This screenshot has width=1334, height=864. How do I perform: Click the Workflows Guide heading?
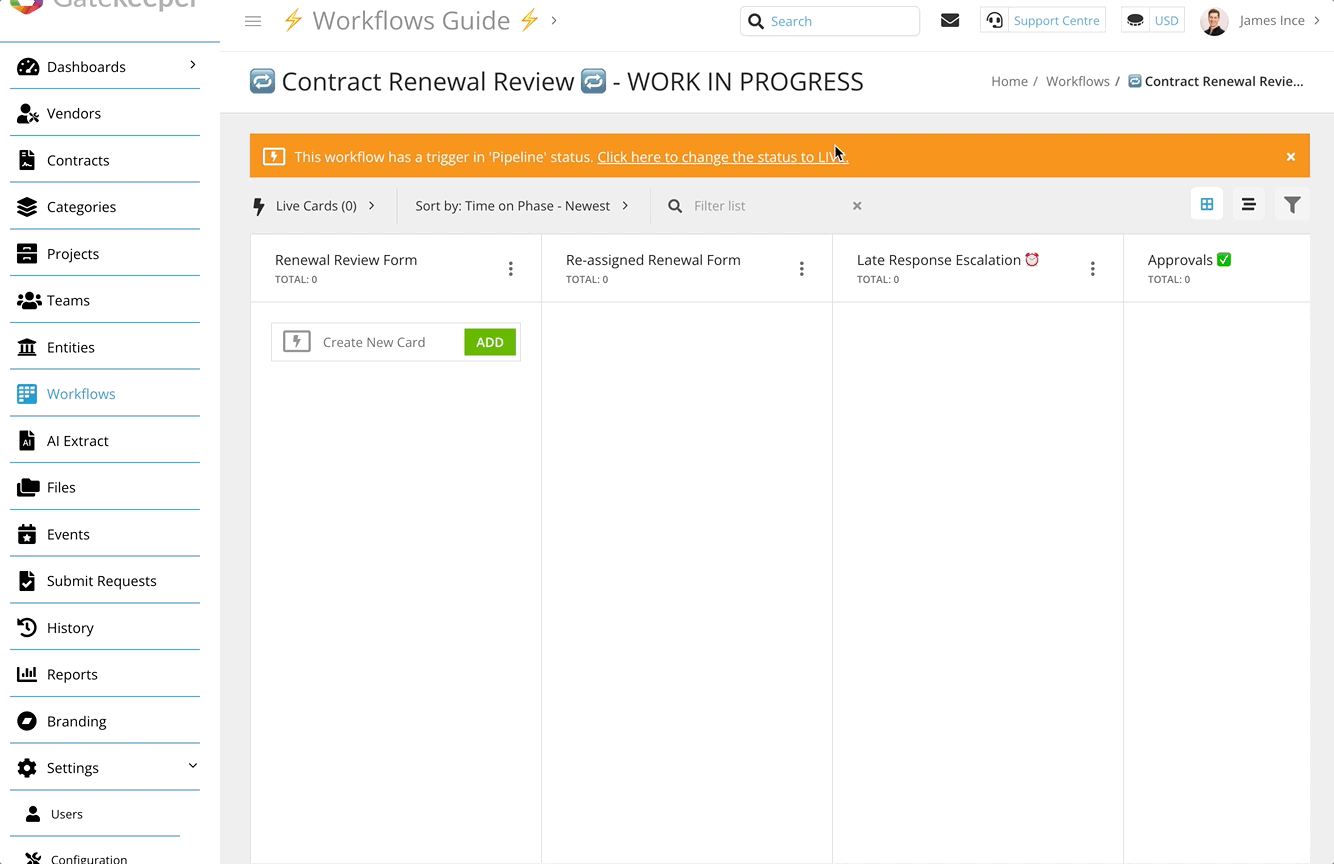[411, 20]
